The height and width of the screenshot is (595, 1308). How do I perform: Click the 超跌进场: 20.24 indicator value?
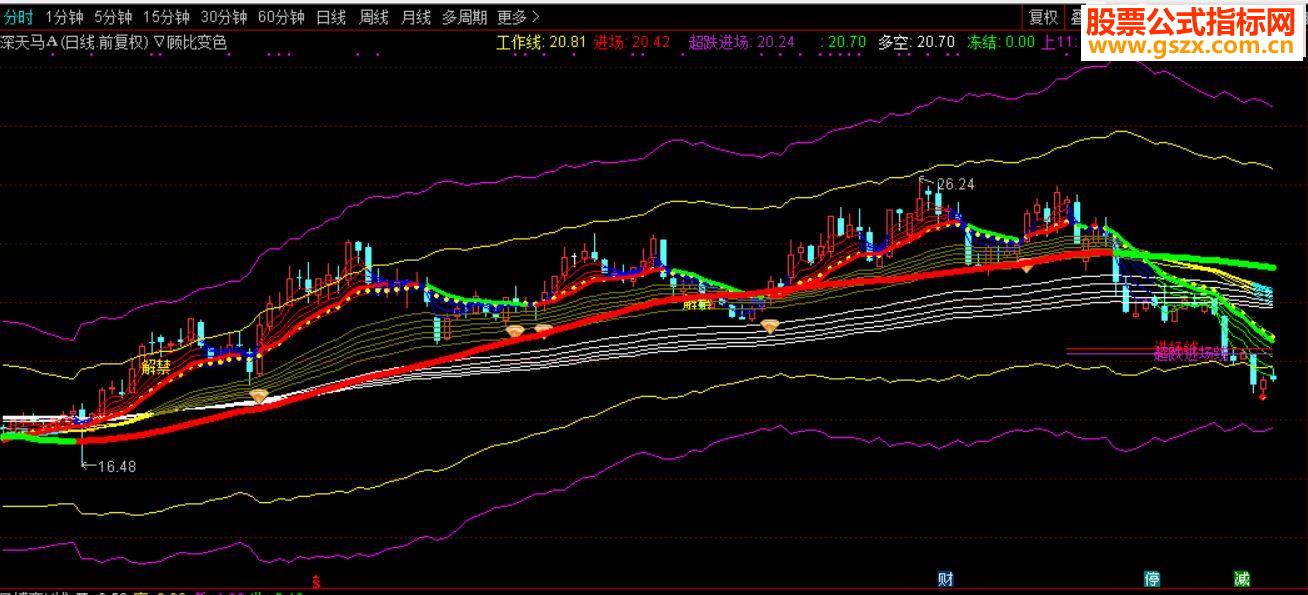pyautogui.click(x=742, y=42)
